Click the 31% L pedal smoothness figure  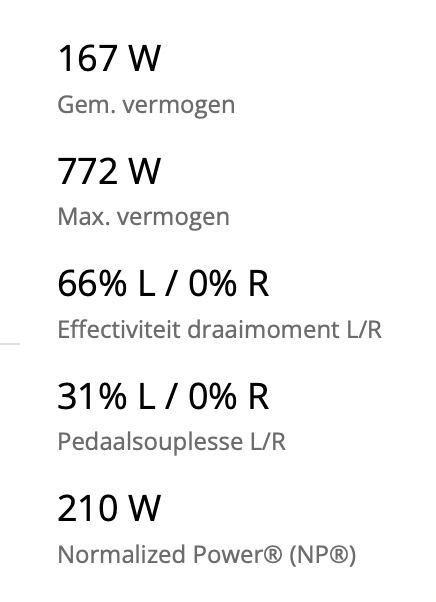pos(106,396)
